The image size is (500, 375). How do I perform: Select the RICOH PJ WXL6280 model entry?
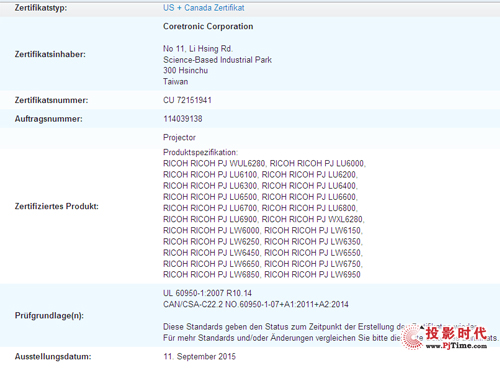coord(313,219)
